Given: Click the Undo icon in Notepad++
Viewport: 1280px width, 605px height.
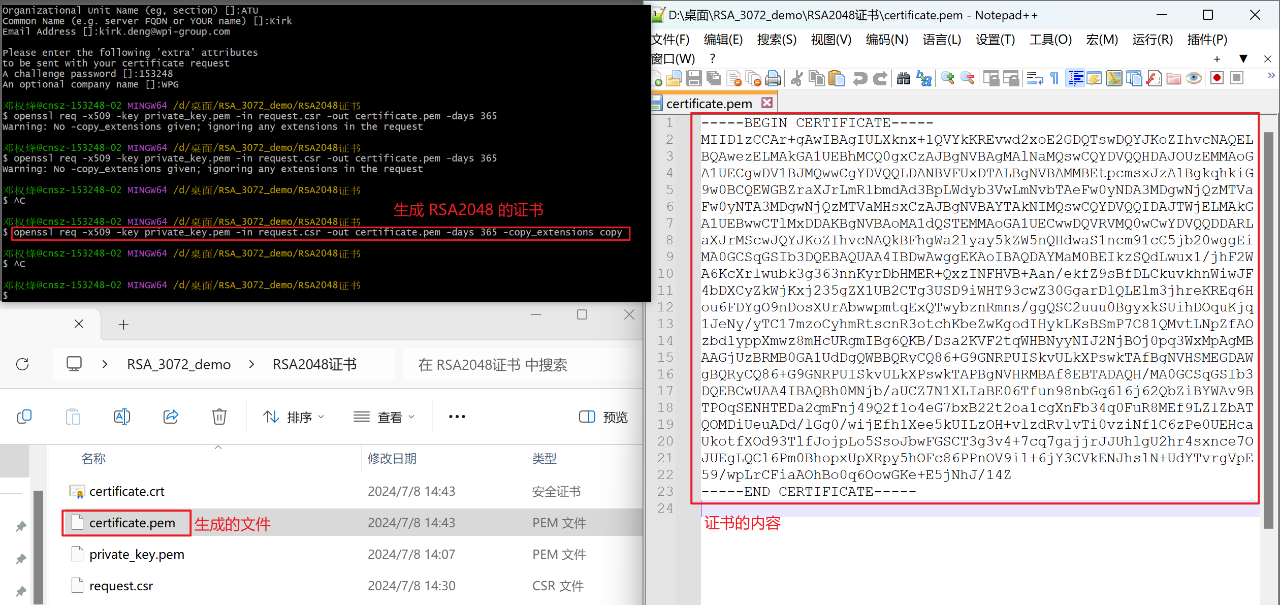Looking at the screenshot, I should 861,77.
